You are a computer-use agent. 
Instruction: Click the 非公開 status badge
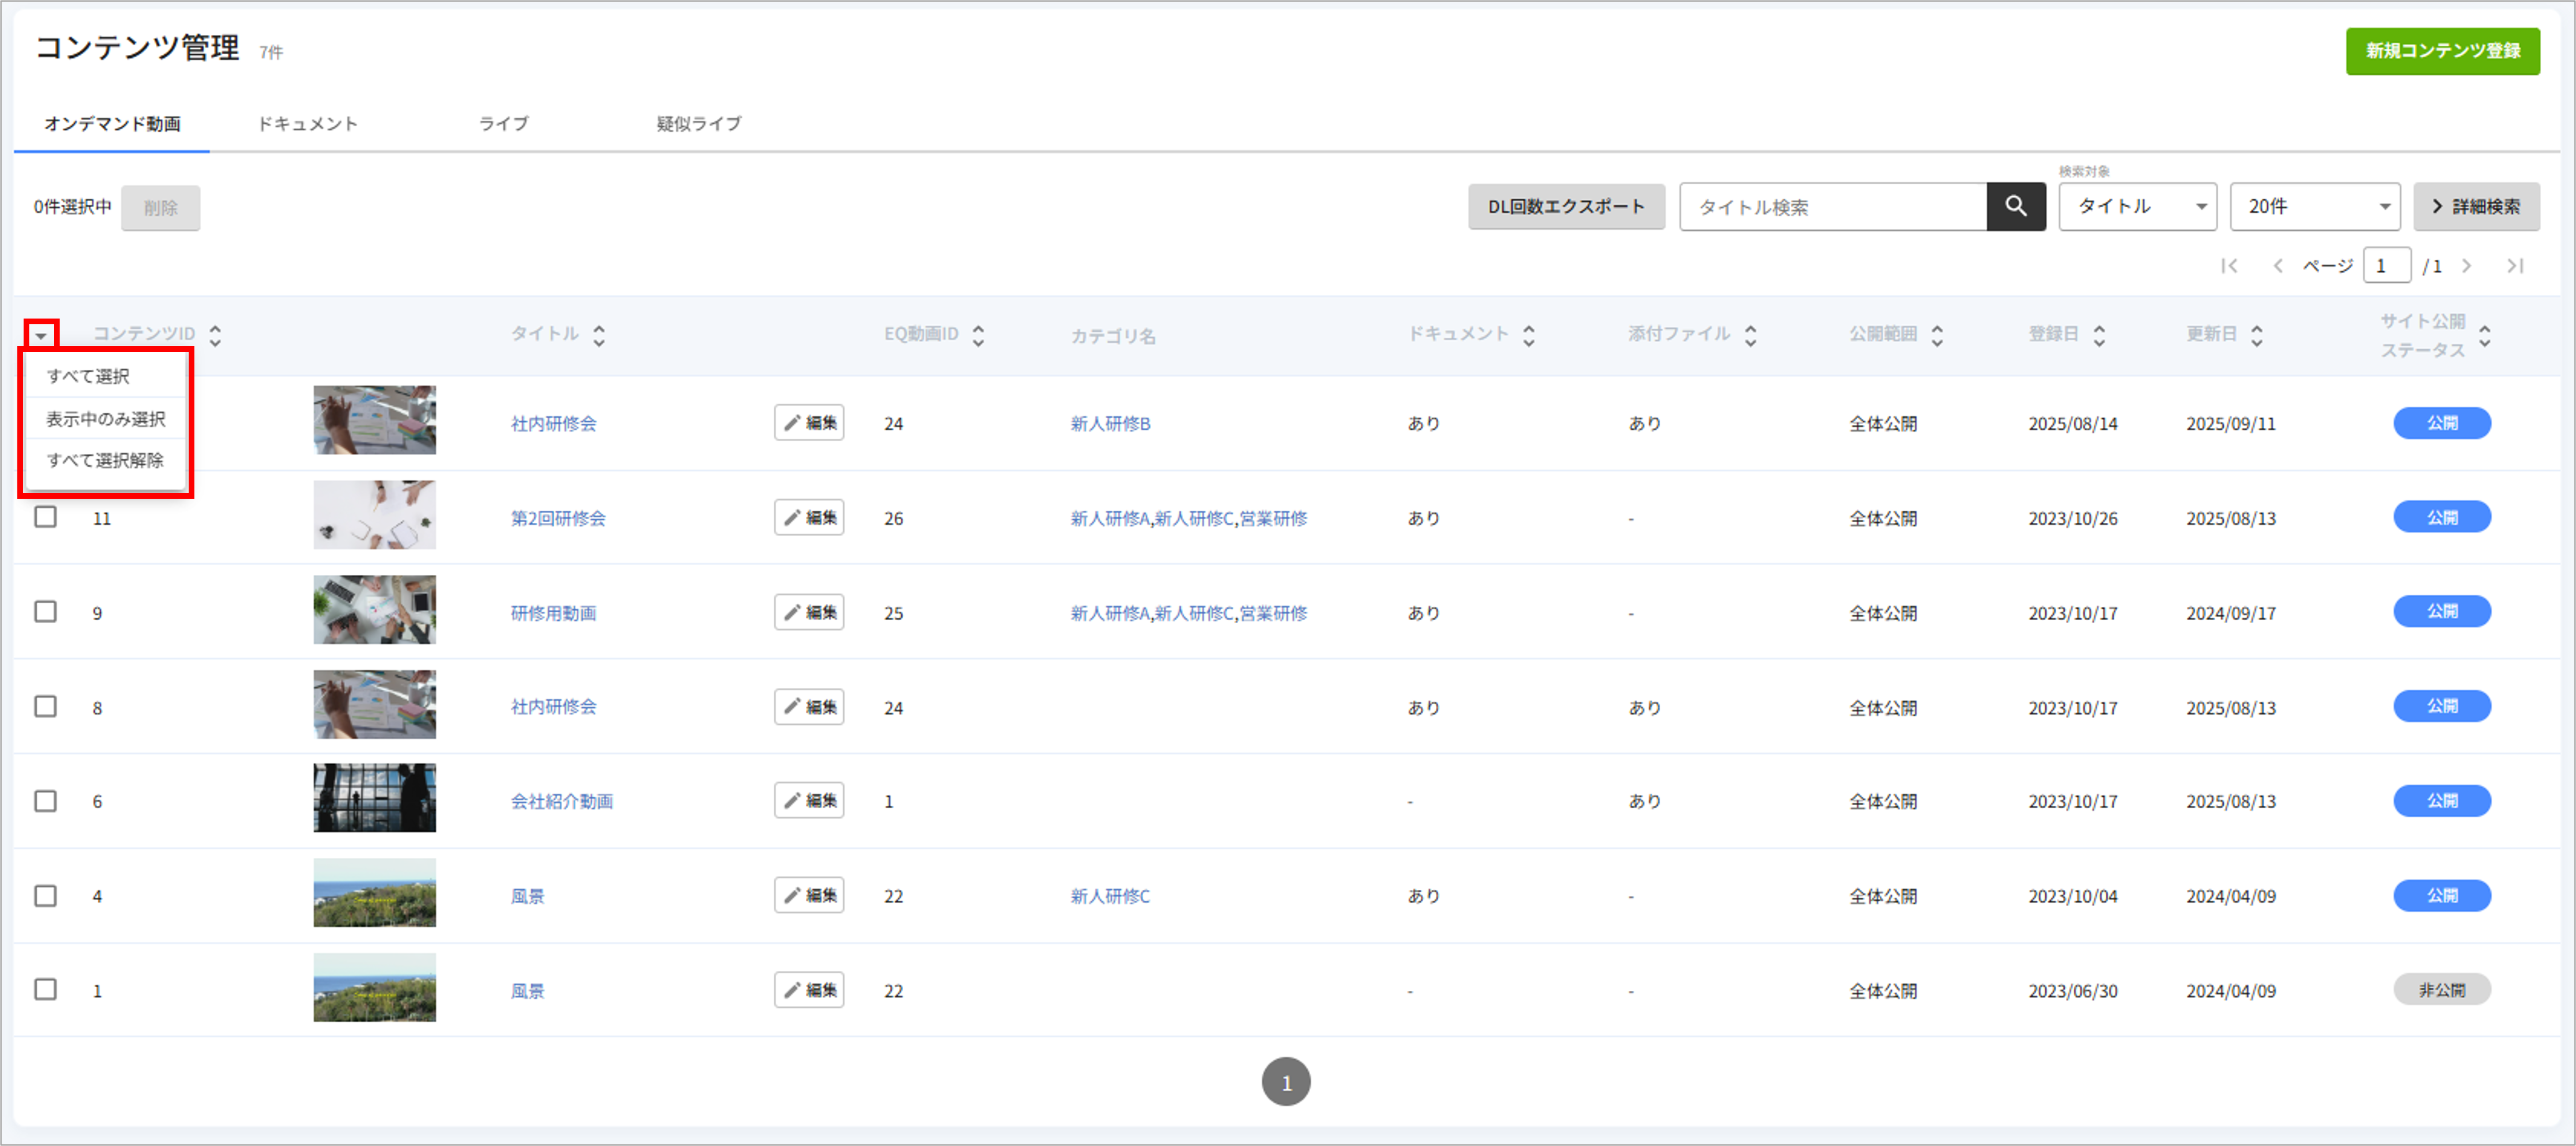(x=2442, y=990)
